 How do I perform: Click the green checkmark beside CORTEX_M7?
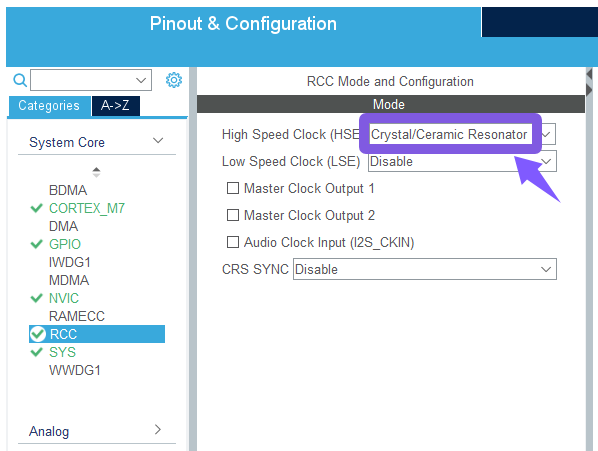coord(37,208)
